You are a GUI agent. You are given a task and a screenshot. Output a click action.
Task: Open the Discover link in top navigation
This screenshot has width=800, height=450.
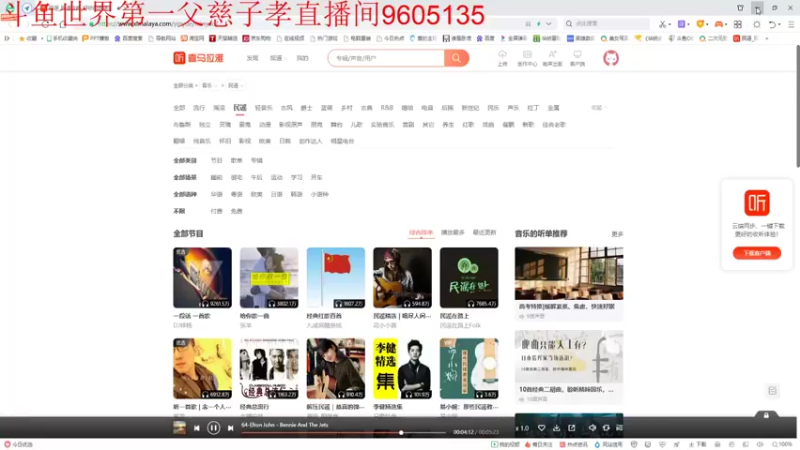click(253, 58)
